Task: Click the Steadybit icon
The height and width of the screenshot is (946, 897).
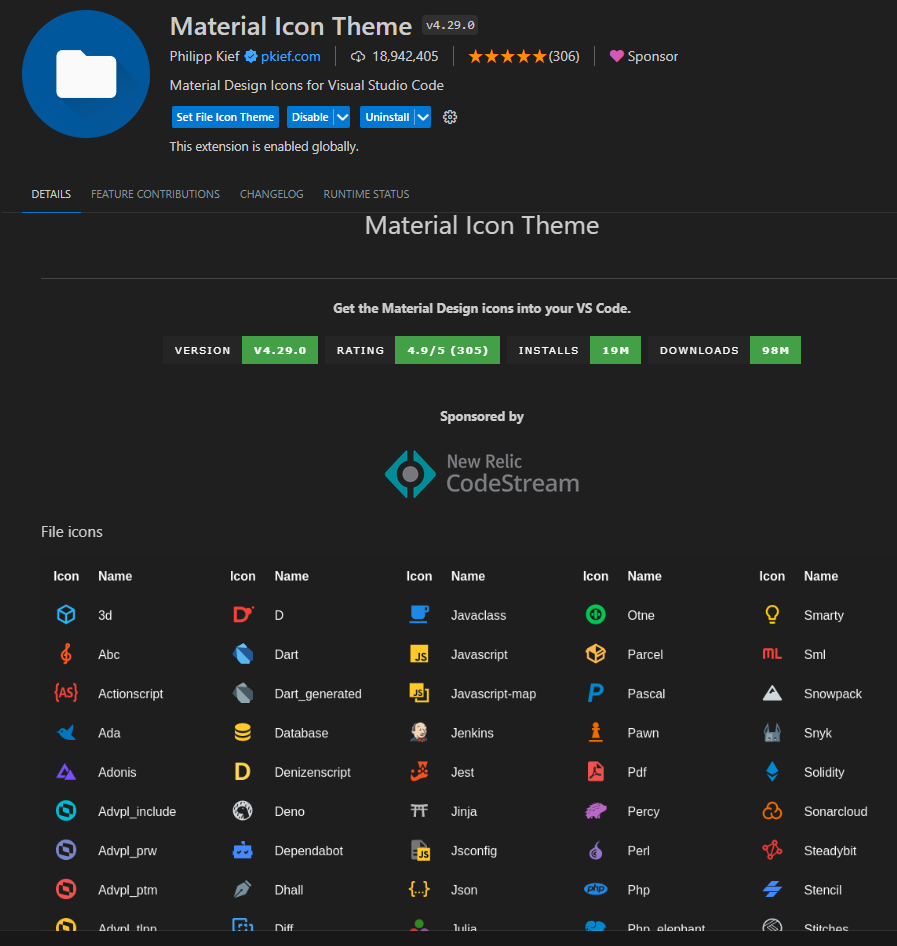Action: click(772, 850)
